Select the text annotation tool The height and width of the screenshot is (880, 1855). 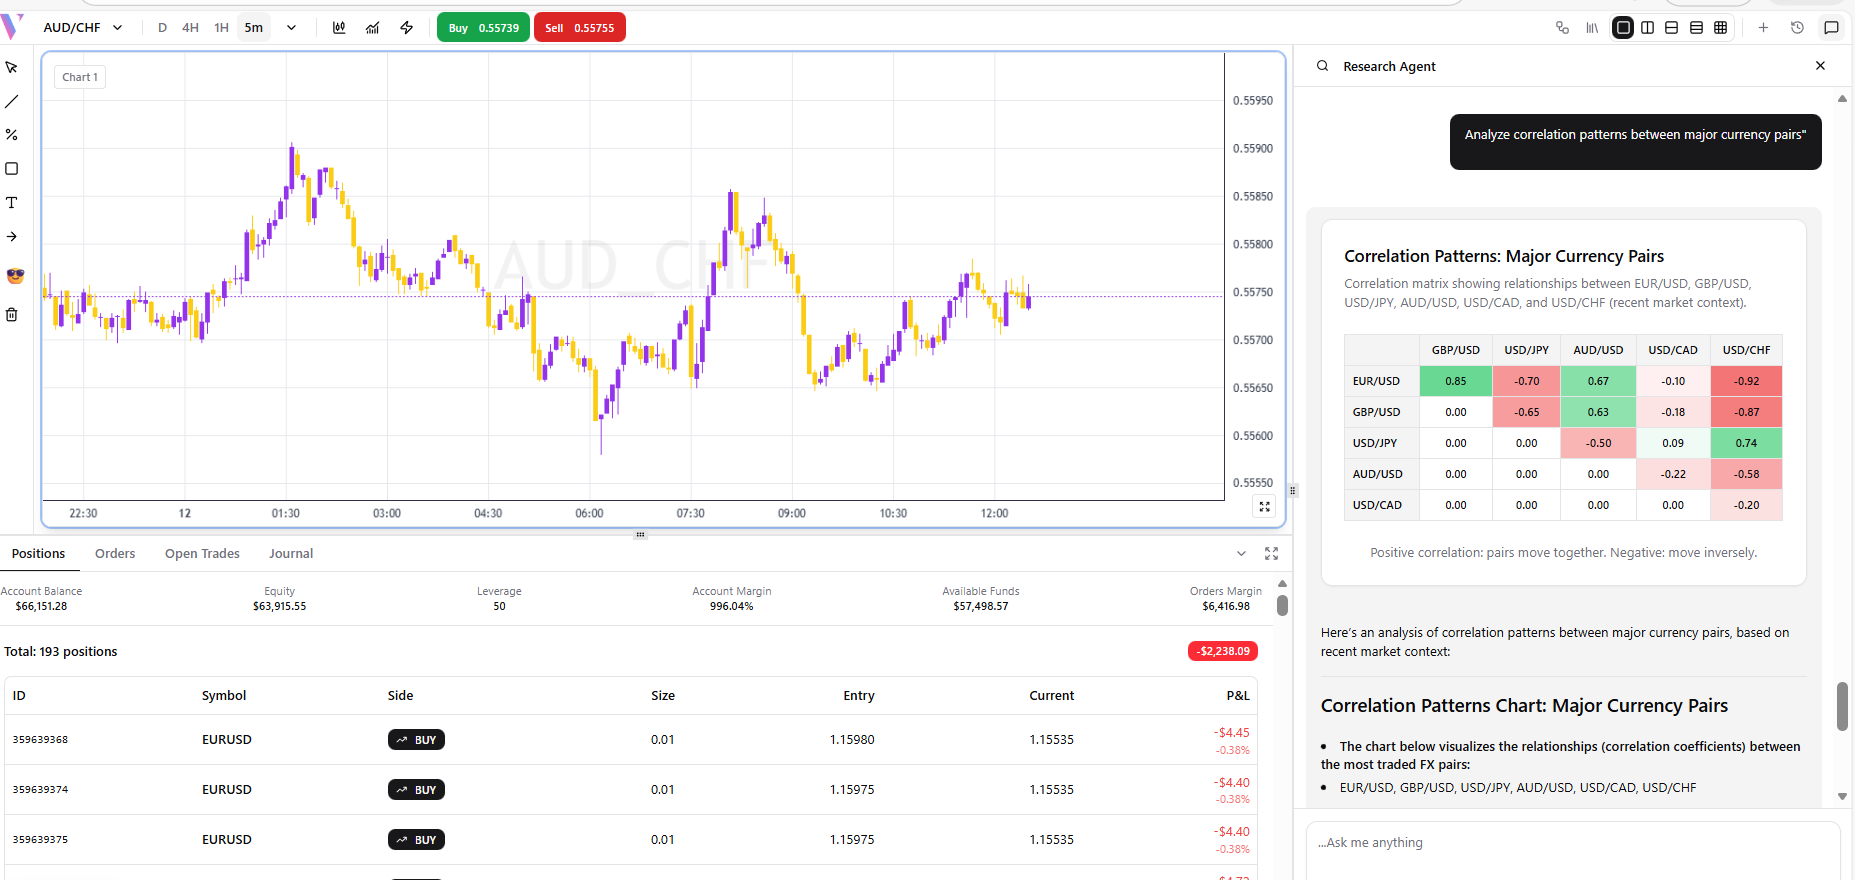point(12,203)
